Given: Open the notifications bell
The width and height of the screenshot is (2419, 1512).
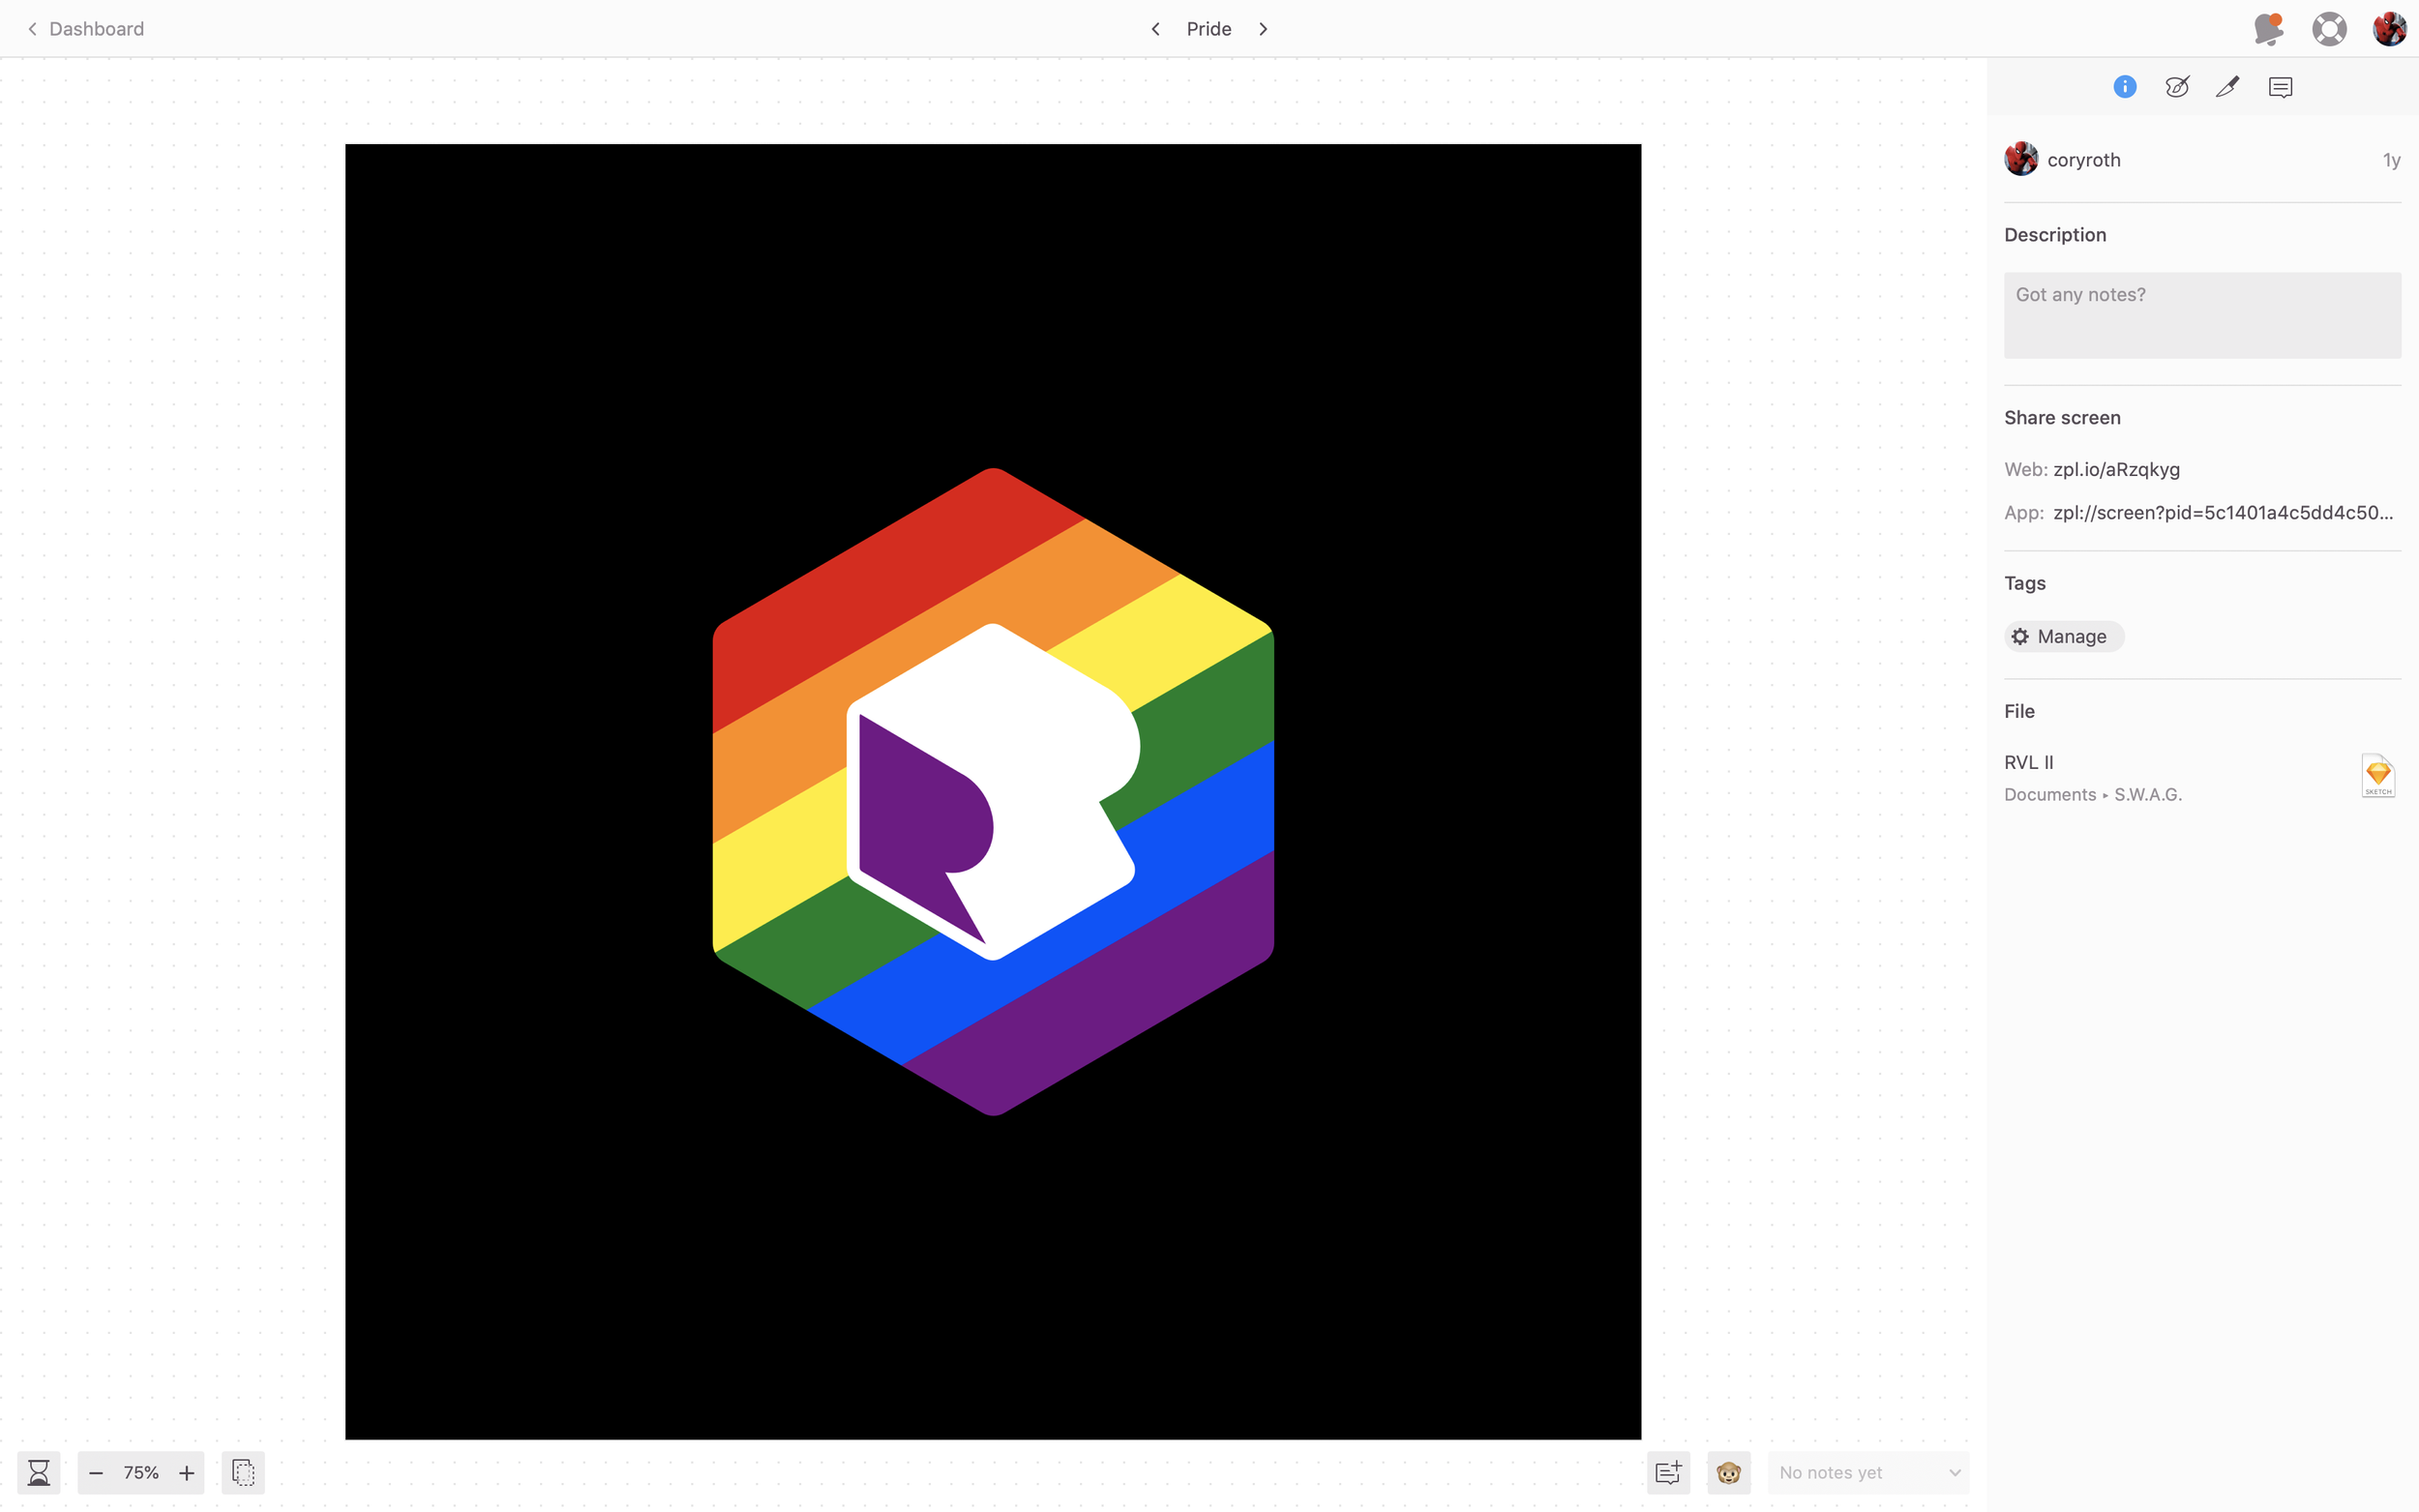Looking at the screenshot, I should (x=2269, y=29).
